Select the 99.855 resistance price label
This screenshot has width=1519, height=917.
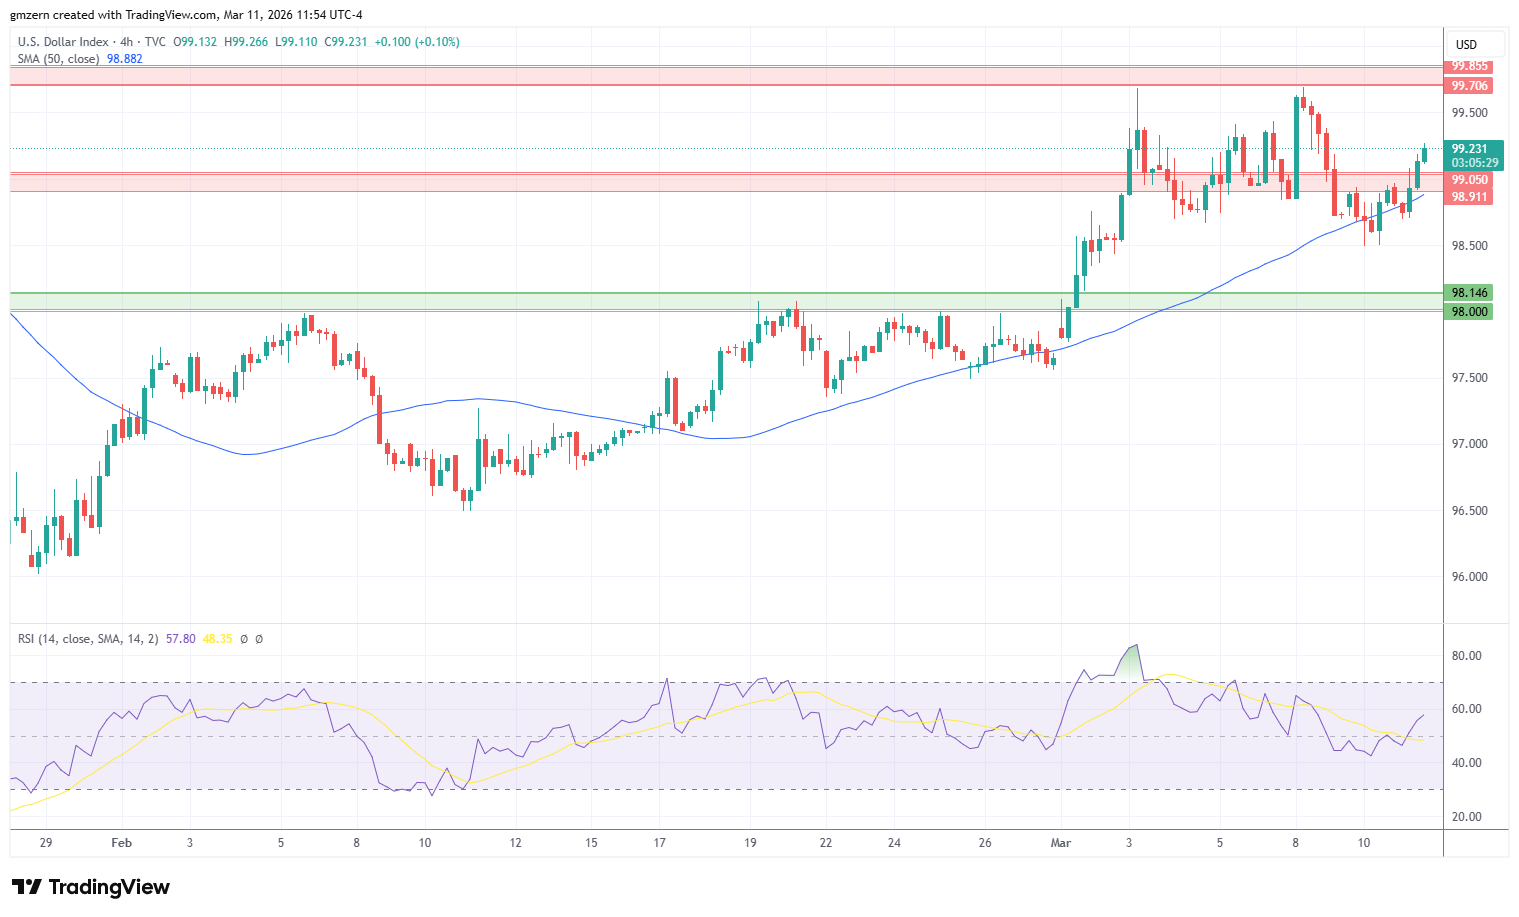pos(1470,66)
